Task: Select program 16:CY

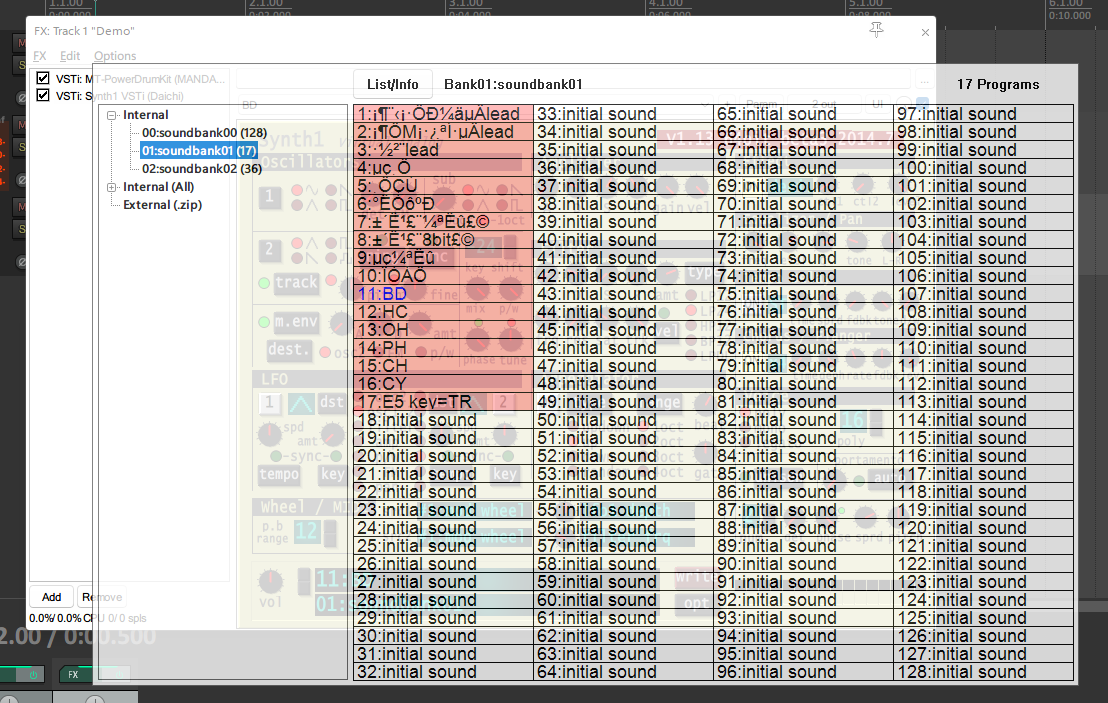Action: 443,384
